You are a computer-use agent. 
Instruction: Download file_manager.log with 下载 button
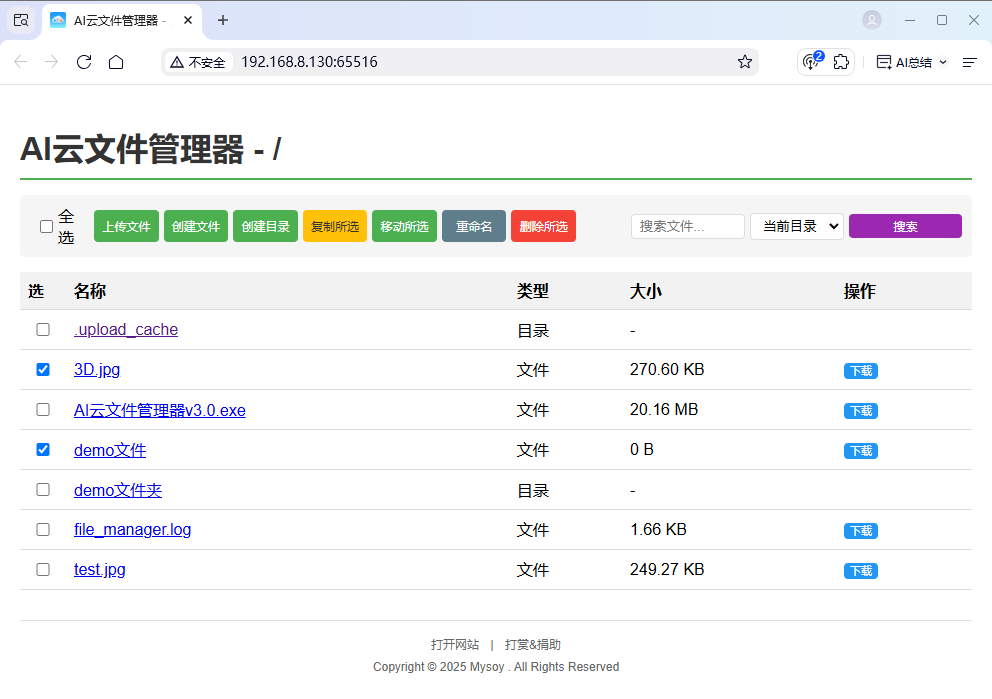tap(860, 531)
